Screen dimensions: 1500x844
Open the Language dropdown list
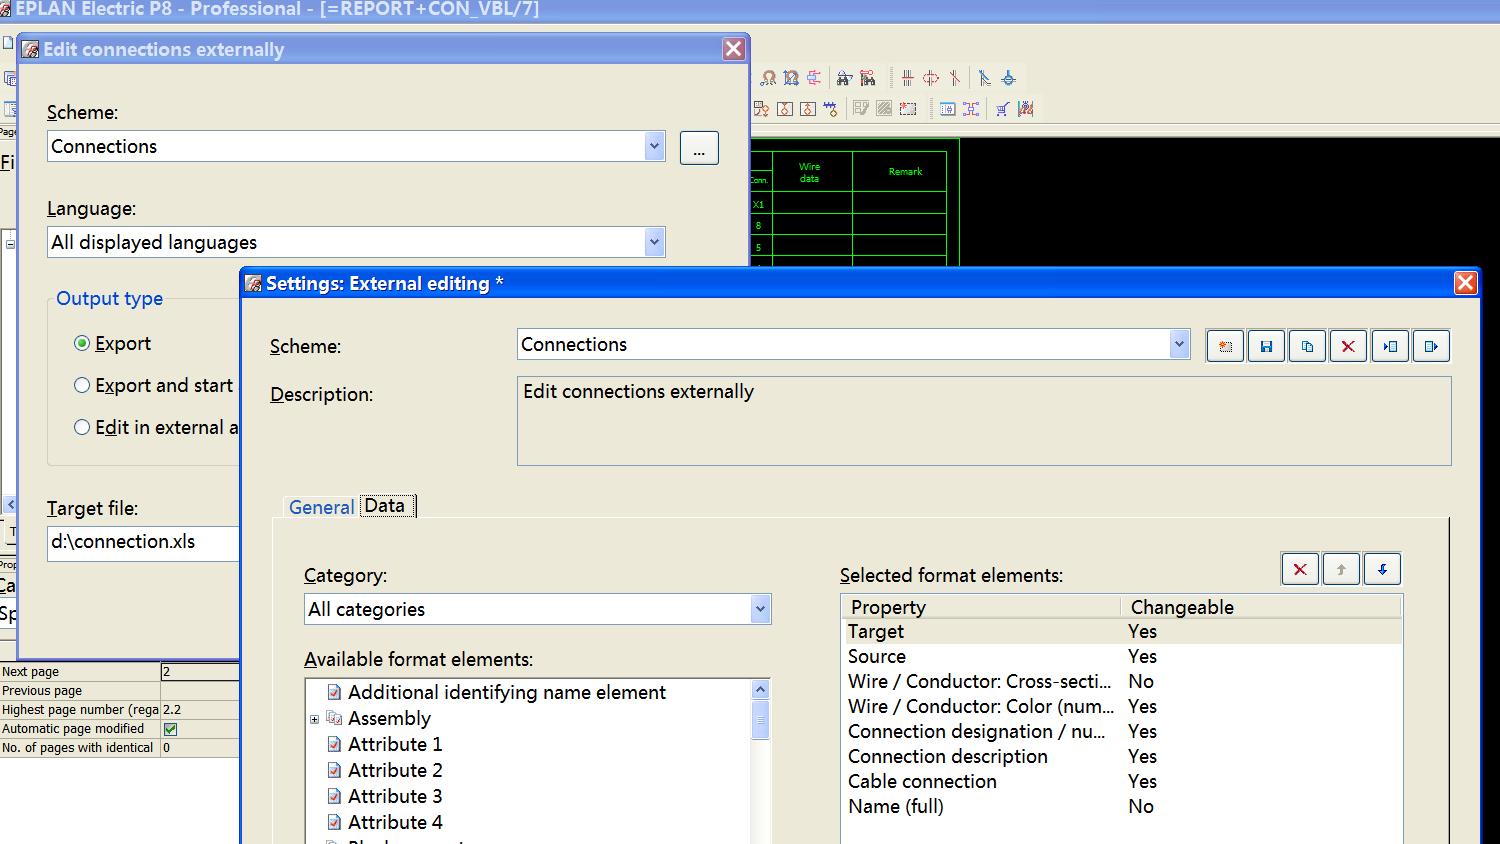pyautogui.click(x=654, y=242)
